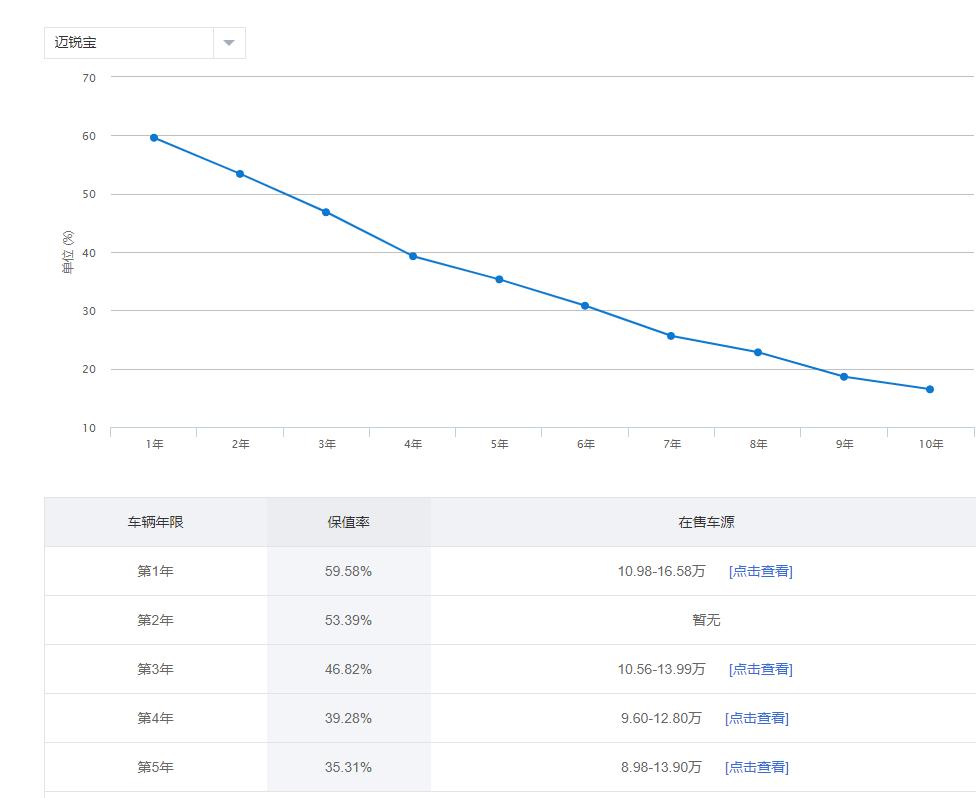The image size is (976, 798).
Task: Click the 9年 chart data point
Action: (844, 377)
